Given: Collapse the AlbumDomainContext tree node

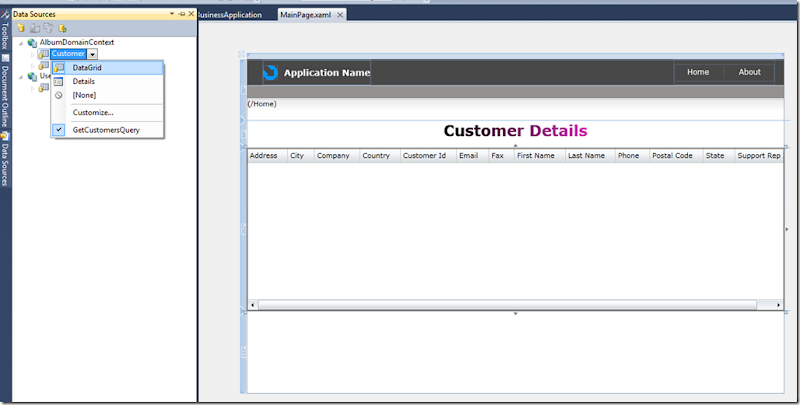Looking at the screenshot, I should click(x=21, y=43).
